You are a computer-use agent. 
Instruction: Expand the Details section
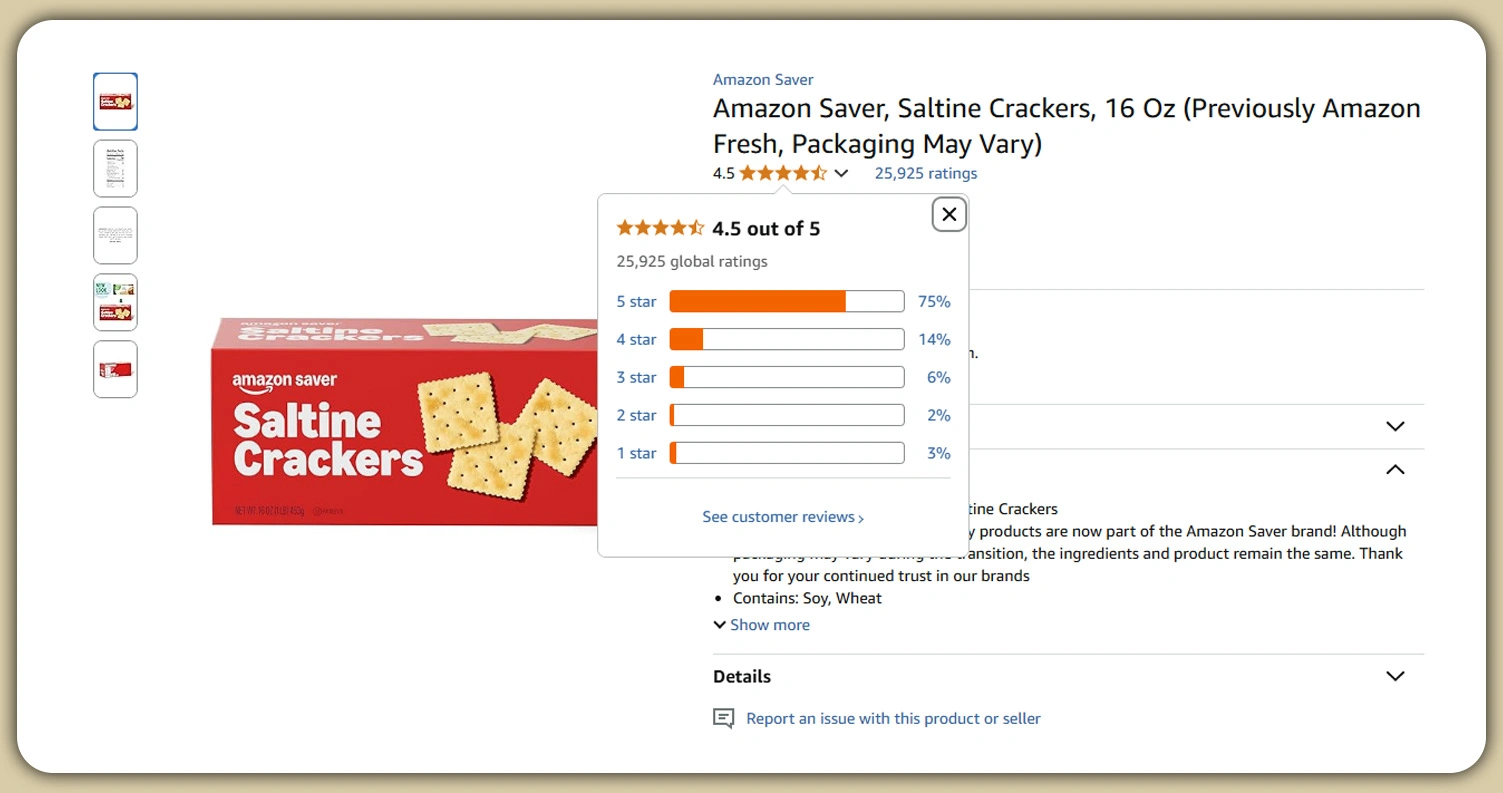1396,676
